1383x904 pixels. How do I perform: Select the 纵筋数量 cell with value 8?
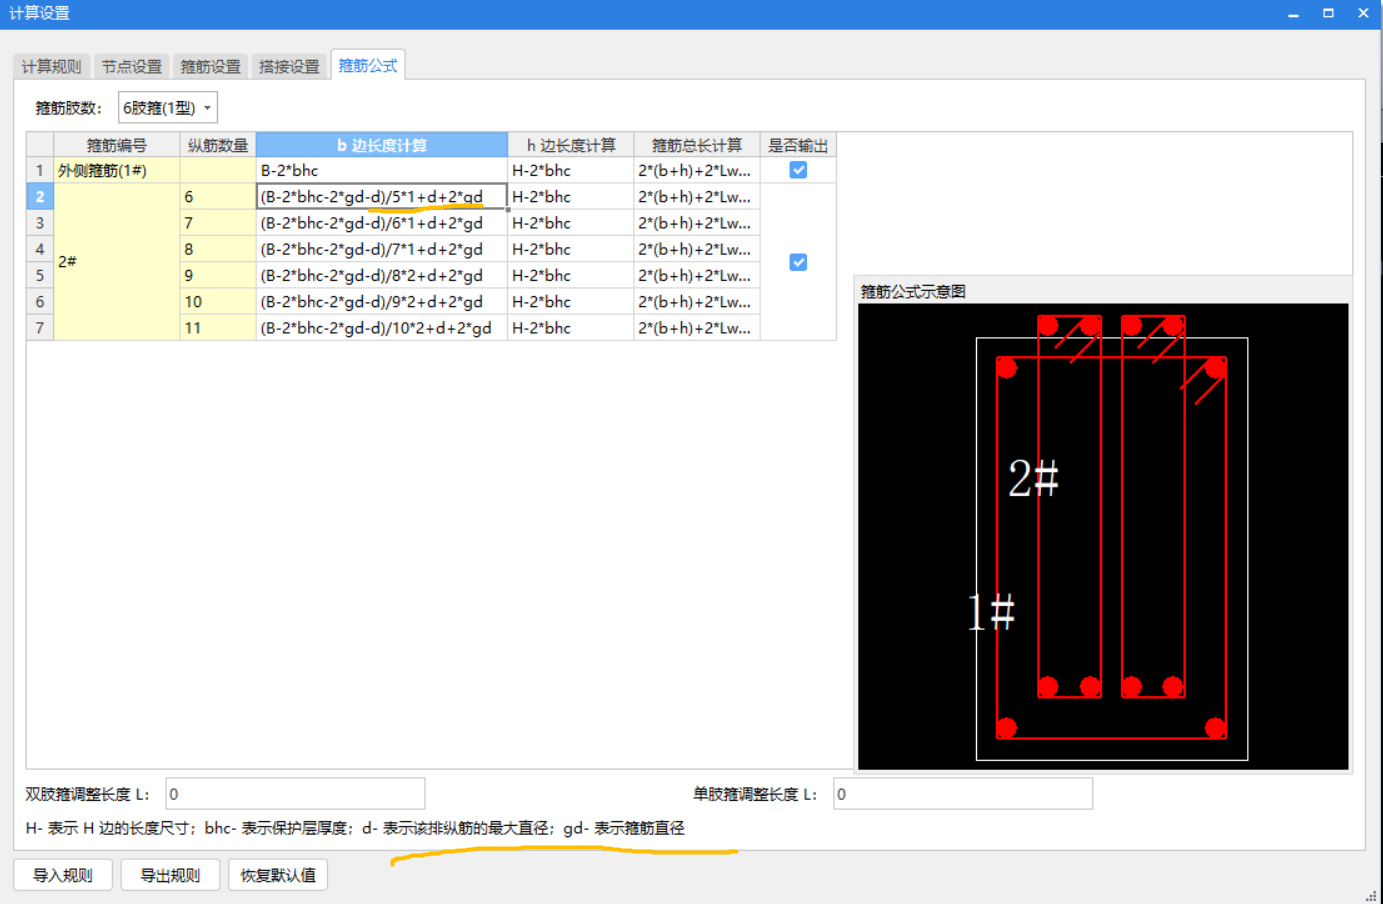pos(218,249)
